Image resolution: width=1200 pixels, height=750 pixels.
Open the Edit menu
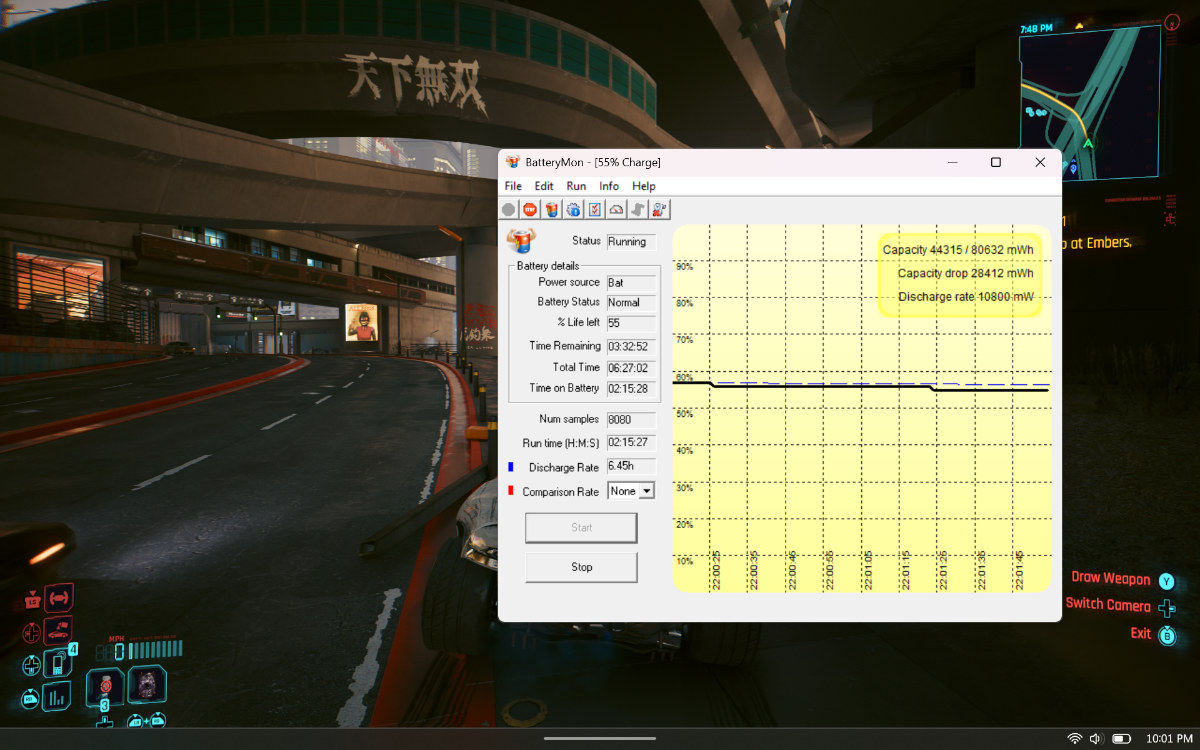coord(544,186)
